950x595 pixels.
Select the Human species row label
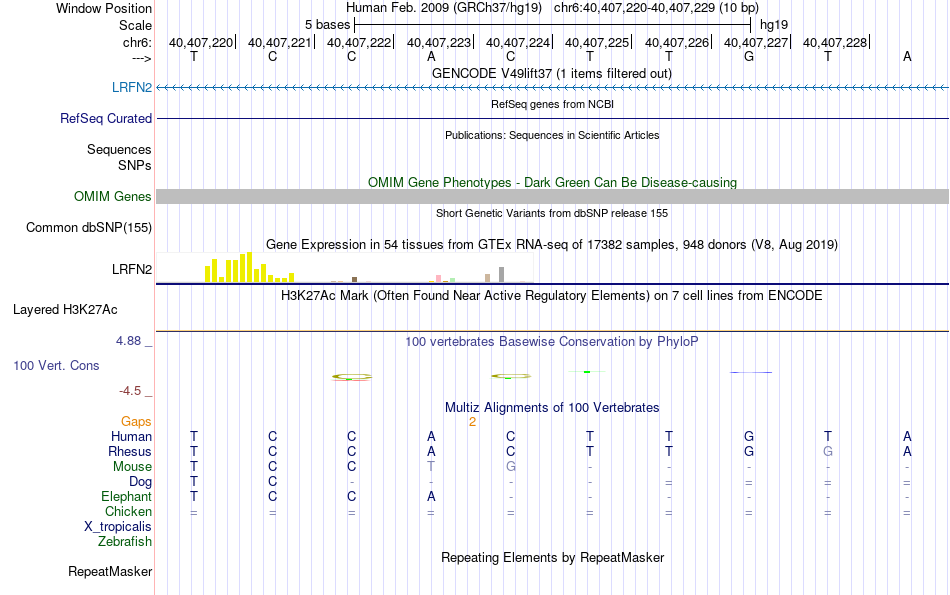point(131,436)
